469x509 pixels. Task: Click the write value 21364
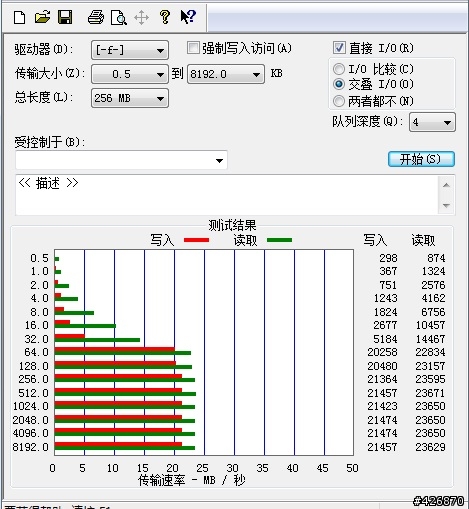(x=382, y=379)
